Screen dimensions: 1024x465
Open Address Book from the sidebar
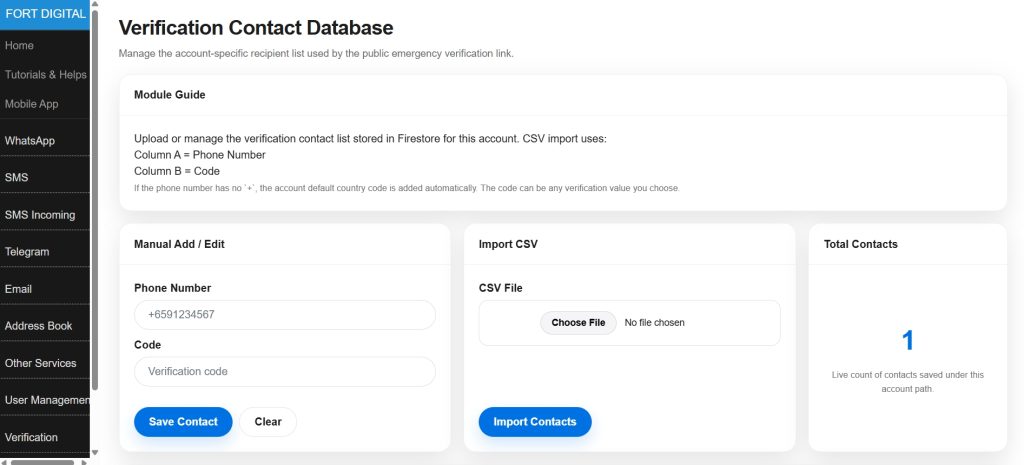pos(38,326)
